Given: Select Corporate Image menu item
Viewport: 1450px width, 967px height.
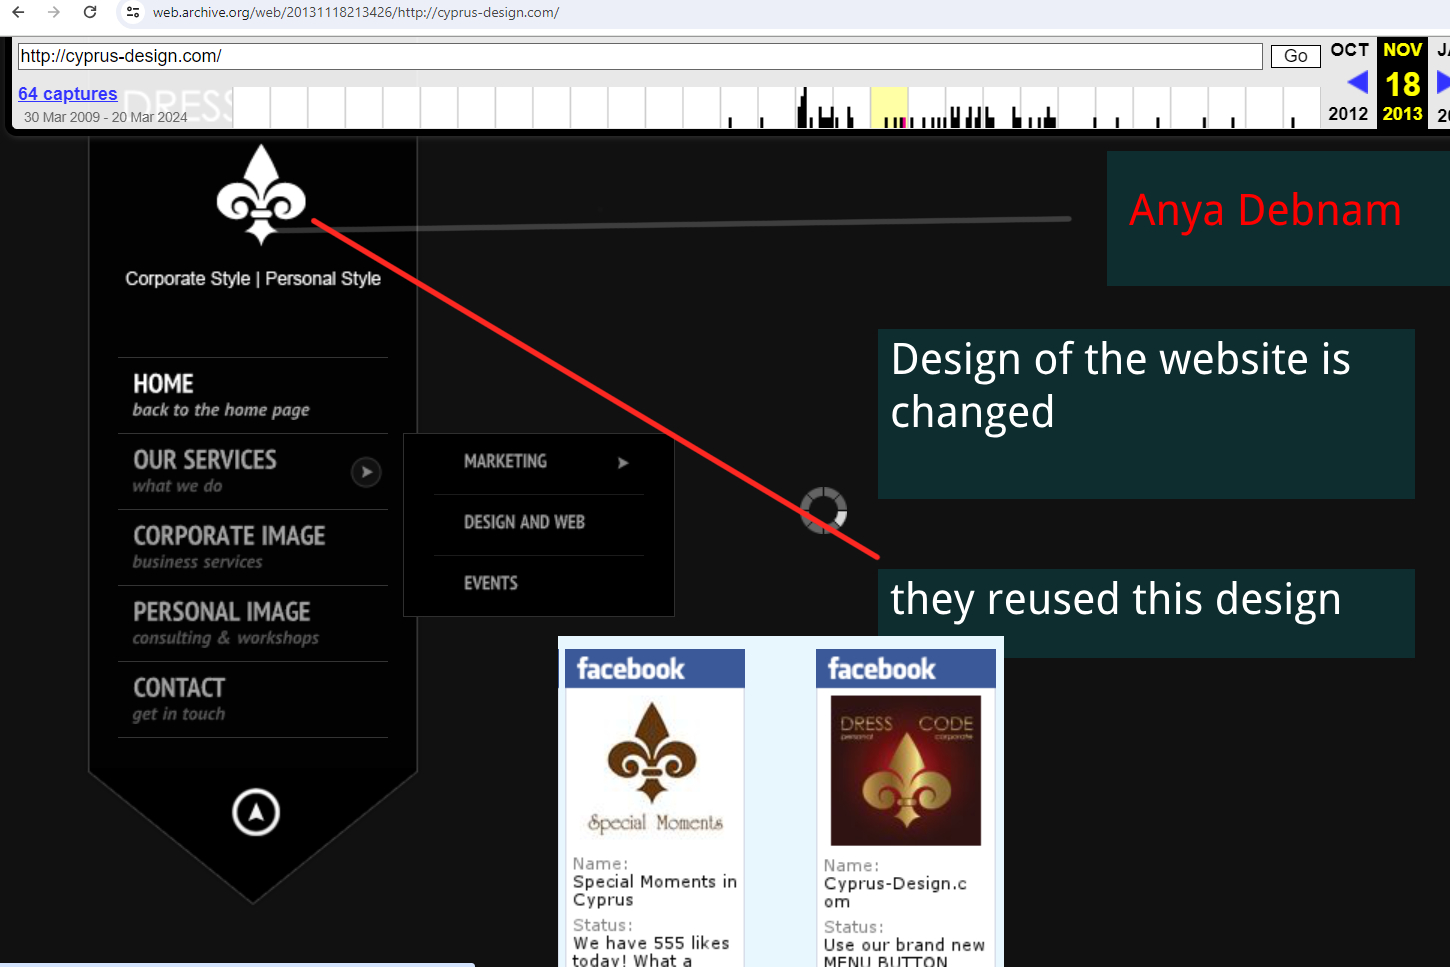Looking at the screenshot, I should click(x=230, y=547).
